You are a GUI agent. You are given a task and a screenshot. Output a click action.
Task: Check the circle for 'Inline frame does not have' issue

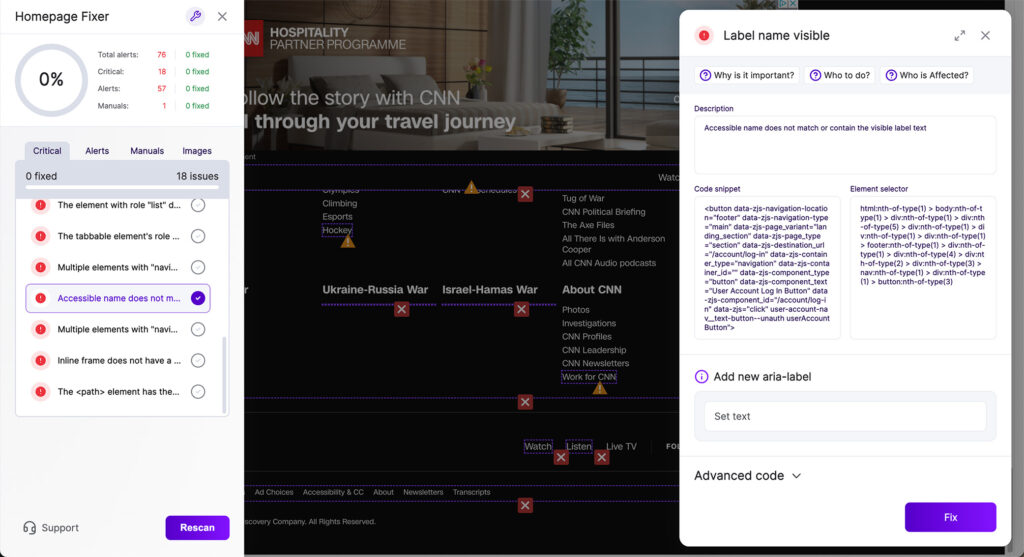[x=198, y=360]
